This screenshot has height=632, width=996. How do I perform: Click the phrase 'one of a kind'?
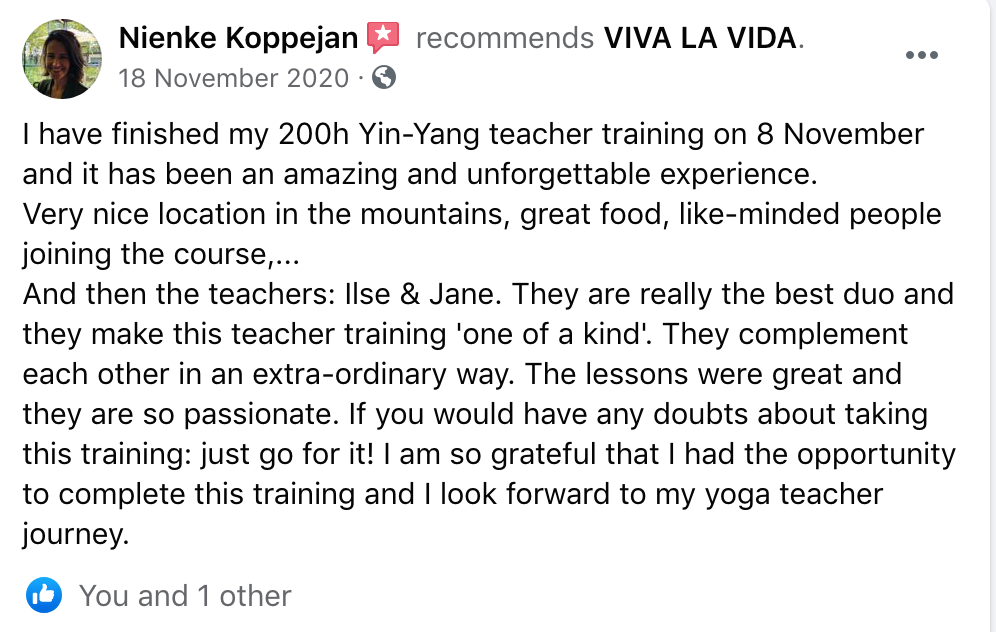point(551,334)
